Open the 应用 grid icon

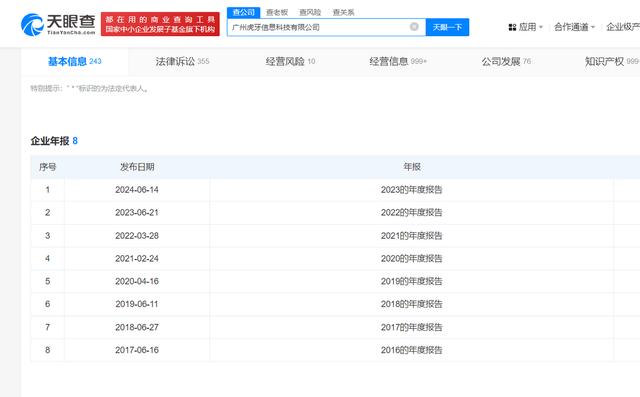[512, 27]
